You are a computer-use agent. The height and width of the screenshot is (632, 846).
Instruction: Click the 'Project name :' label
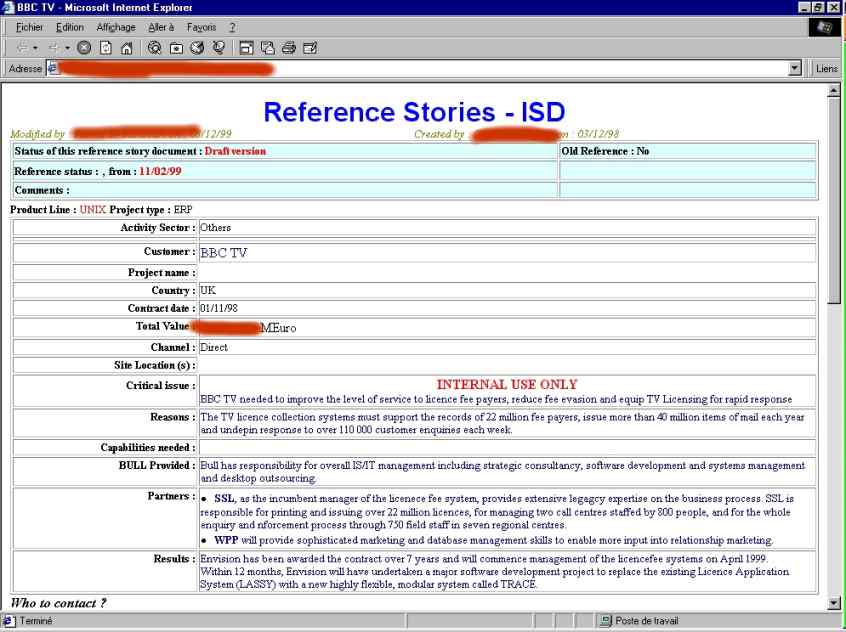162,273
